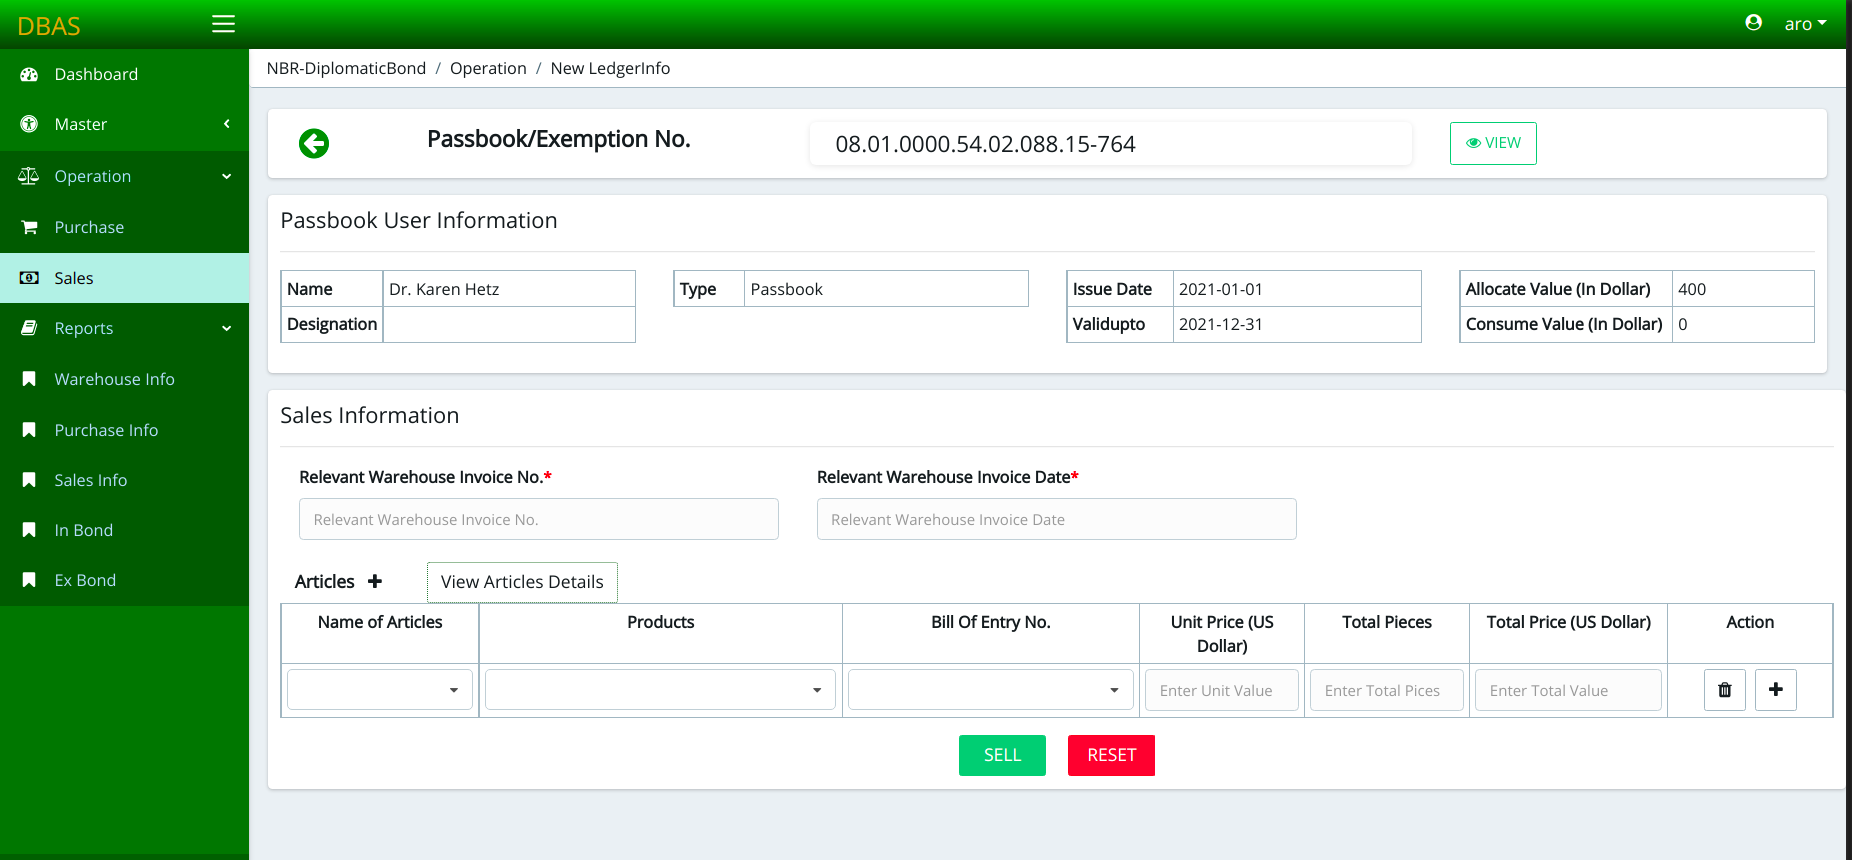Go back with the green arrow icon
The image size is (1852, 860).
pyautogui.click(x=314, y=144)
